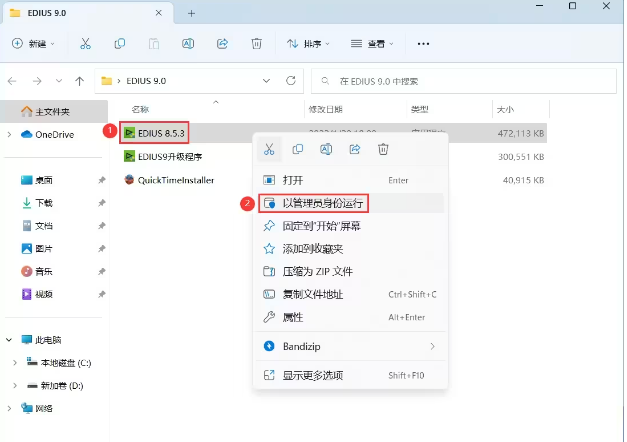Open the 新建 (New) dropdown

pyautogui.click(x=33, y=44)
